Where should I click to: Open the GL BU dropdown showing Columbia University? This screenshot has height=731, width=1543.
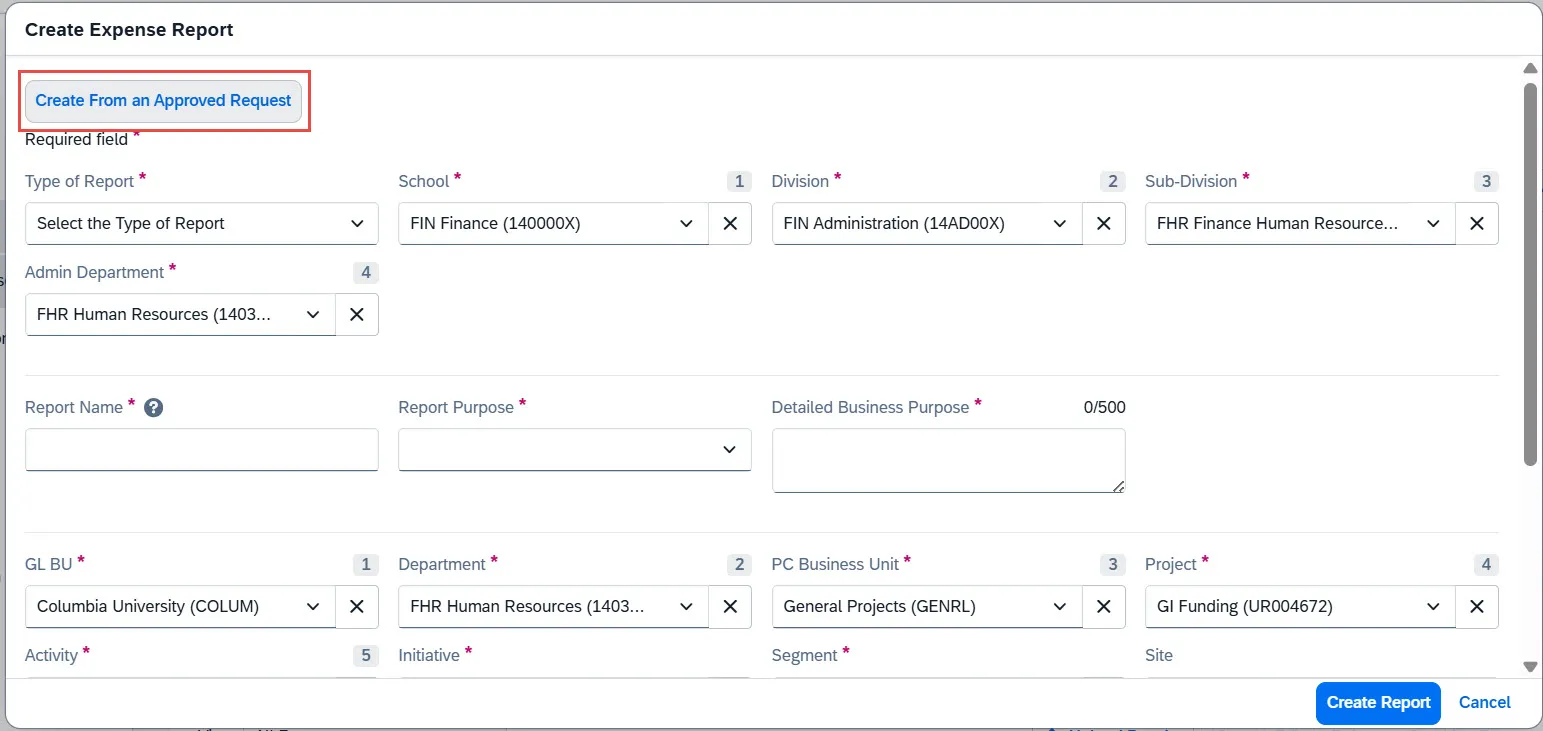(180, 606)
